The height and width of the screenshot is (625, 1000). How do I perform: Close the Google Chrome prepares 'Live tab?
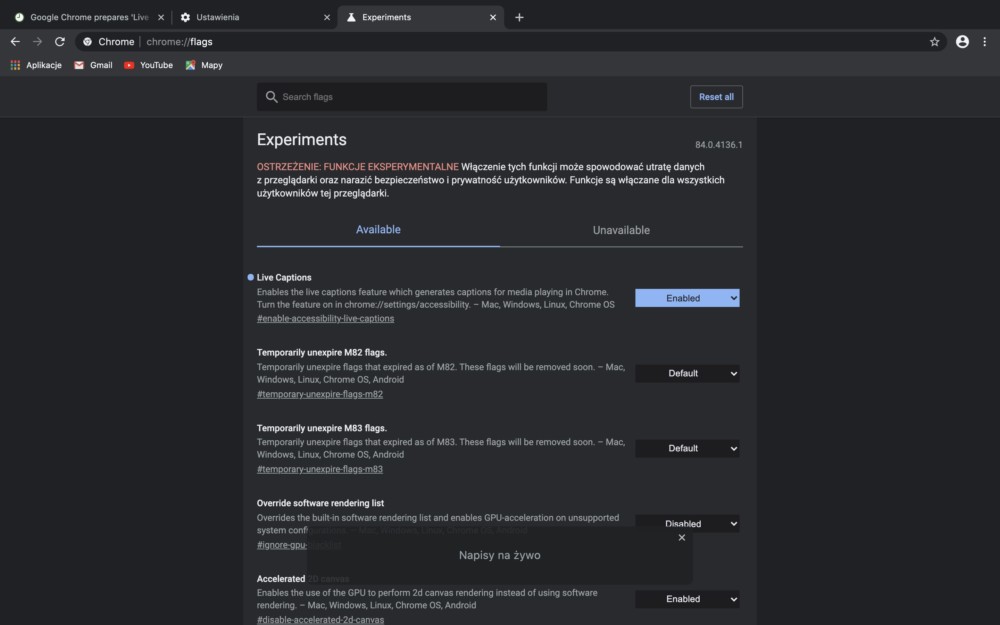point(161,17)
